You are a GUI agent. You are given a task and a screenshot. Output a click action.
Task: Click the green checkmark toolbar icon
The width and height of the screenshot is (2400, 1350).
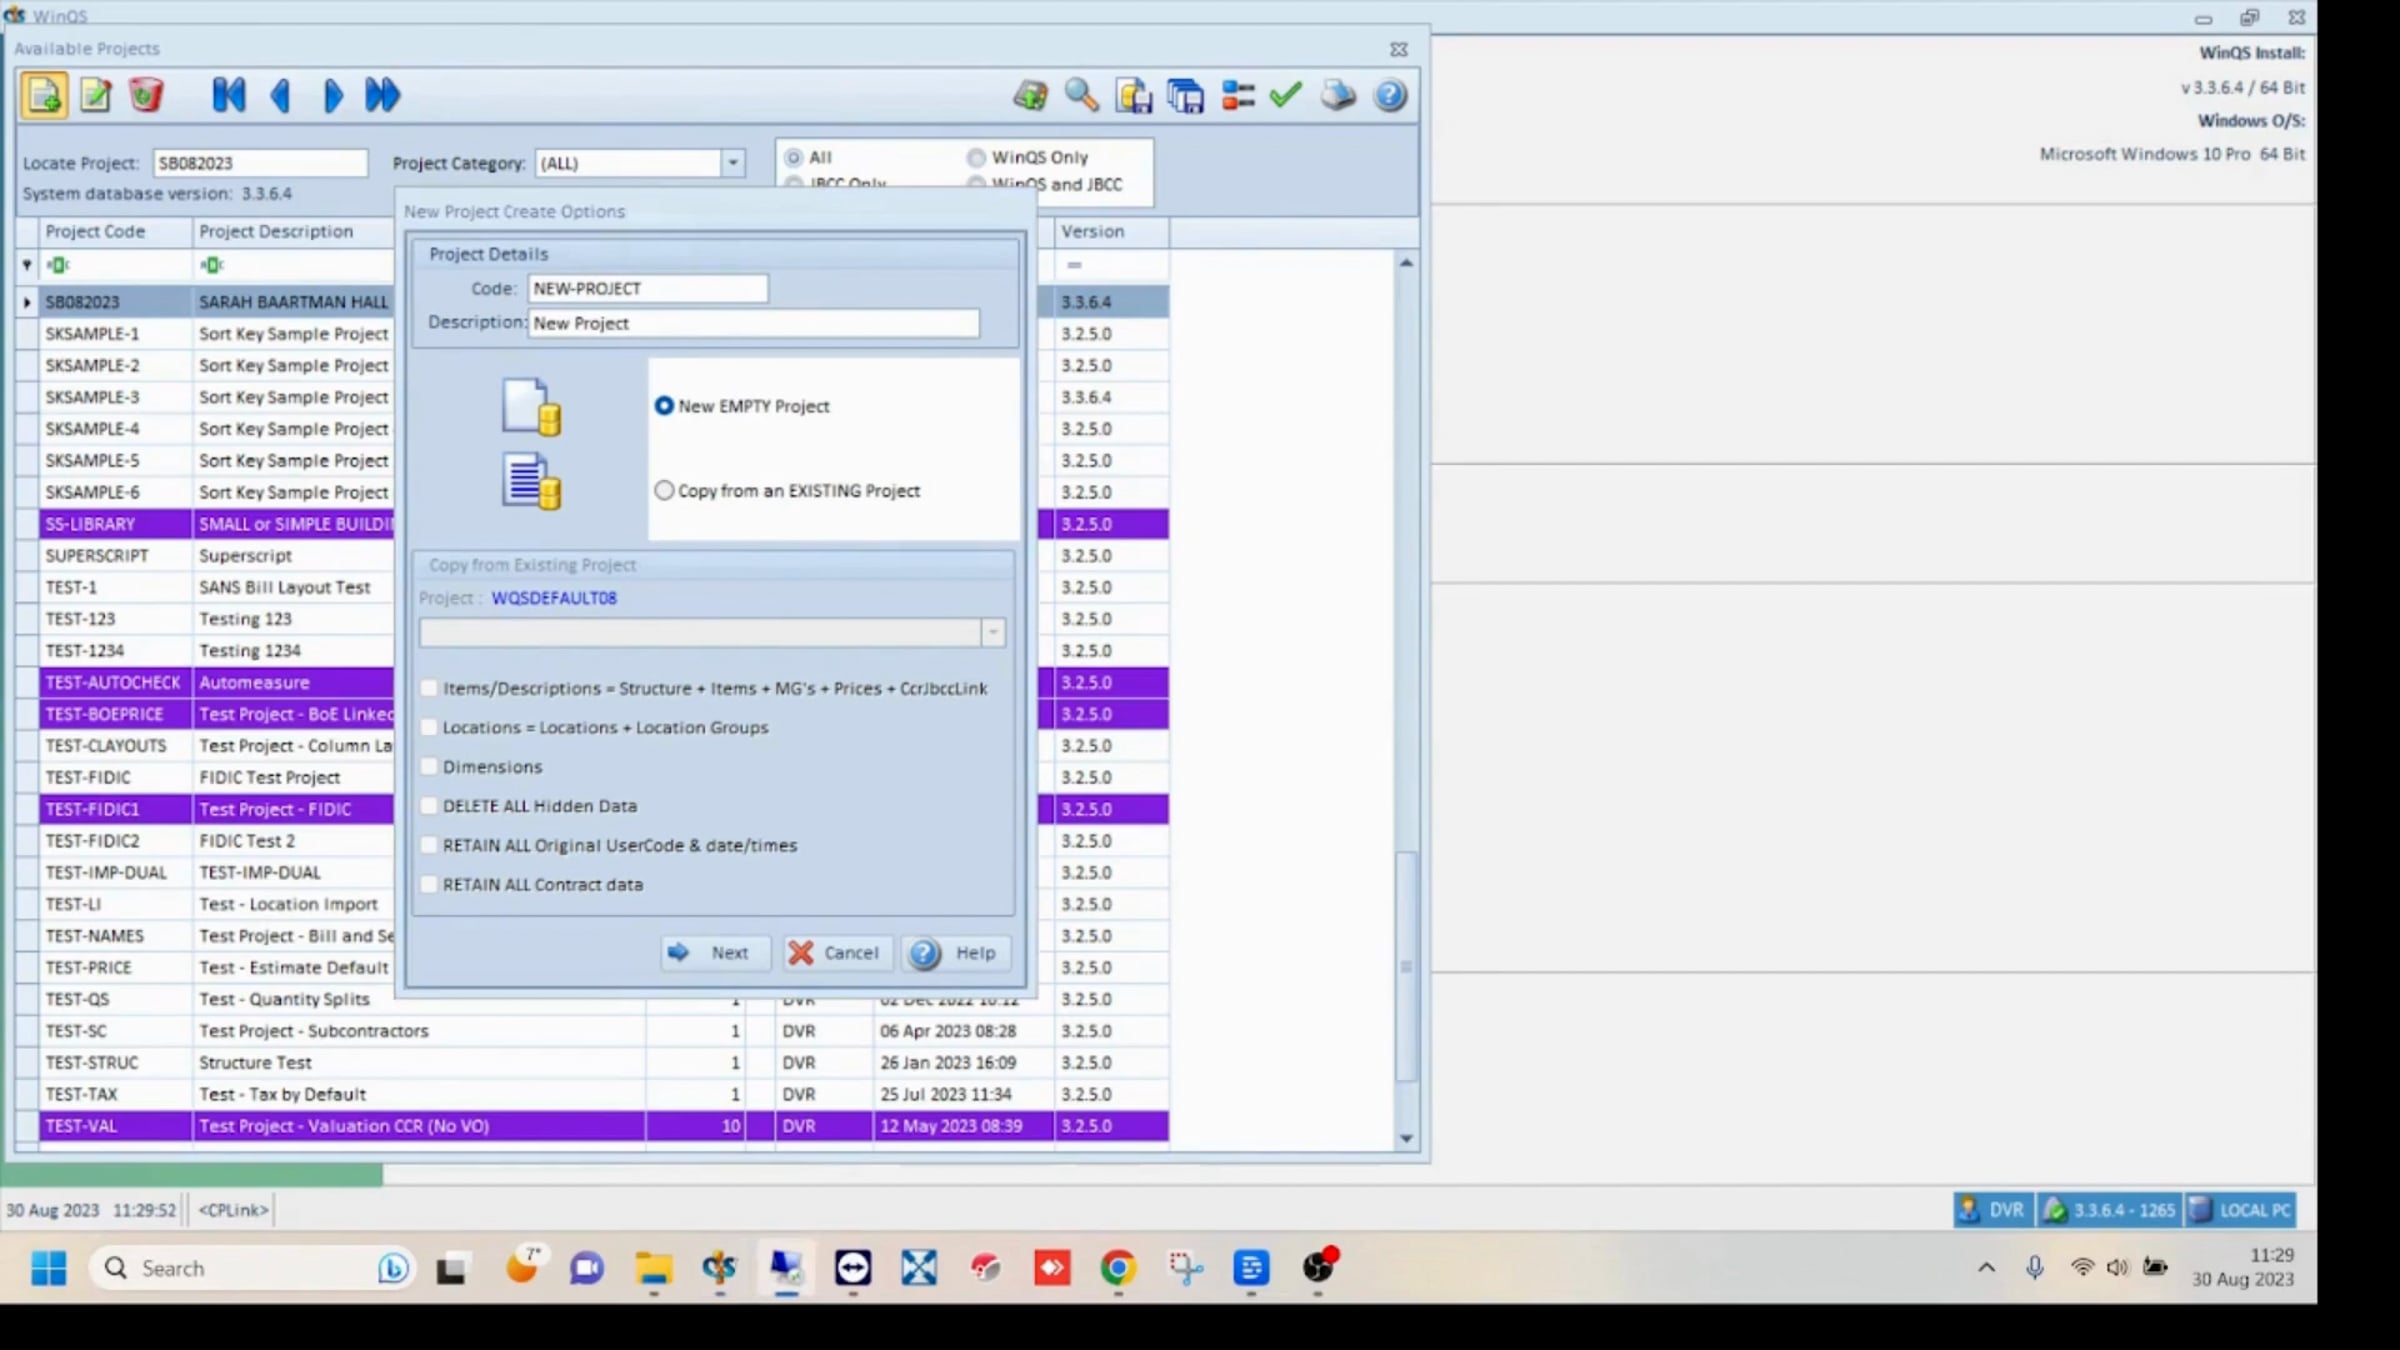[x=1286, y=96]
